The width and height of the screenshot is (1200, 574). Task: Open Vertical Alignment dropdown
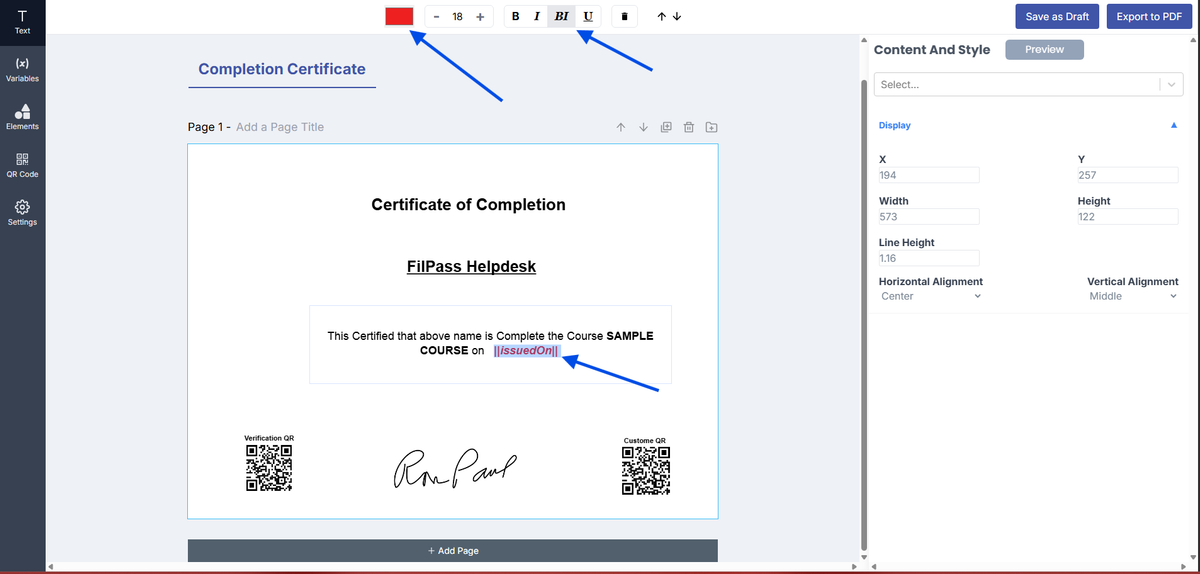click(x=1133, y=296)
